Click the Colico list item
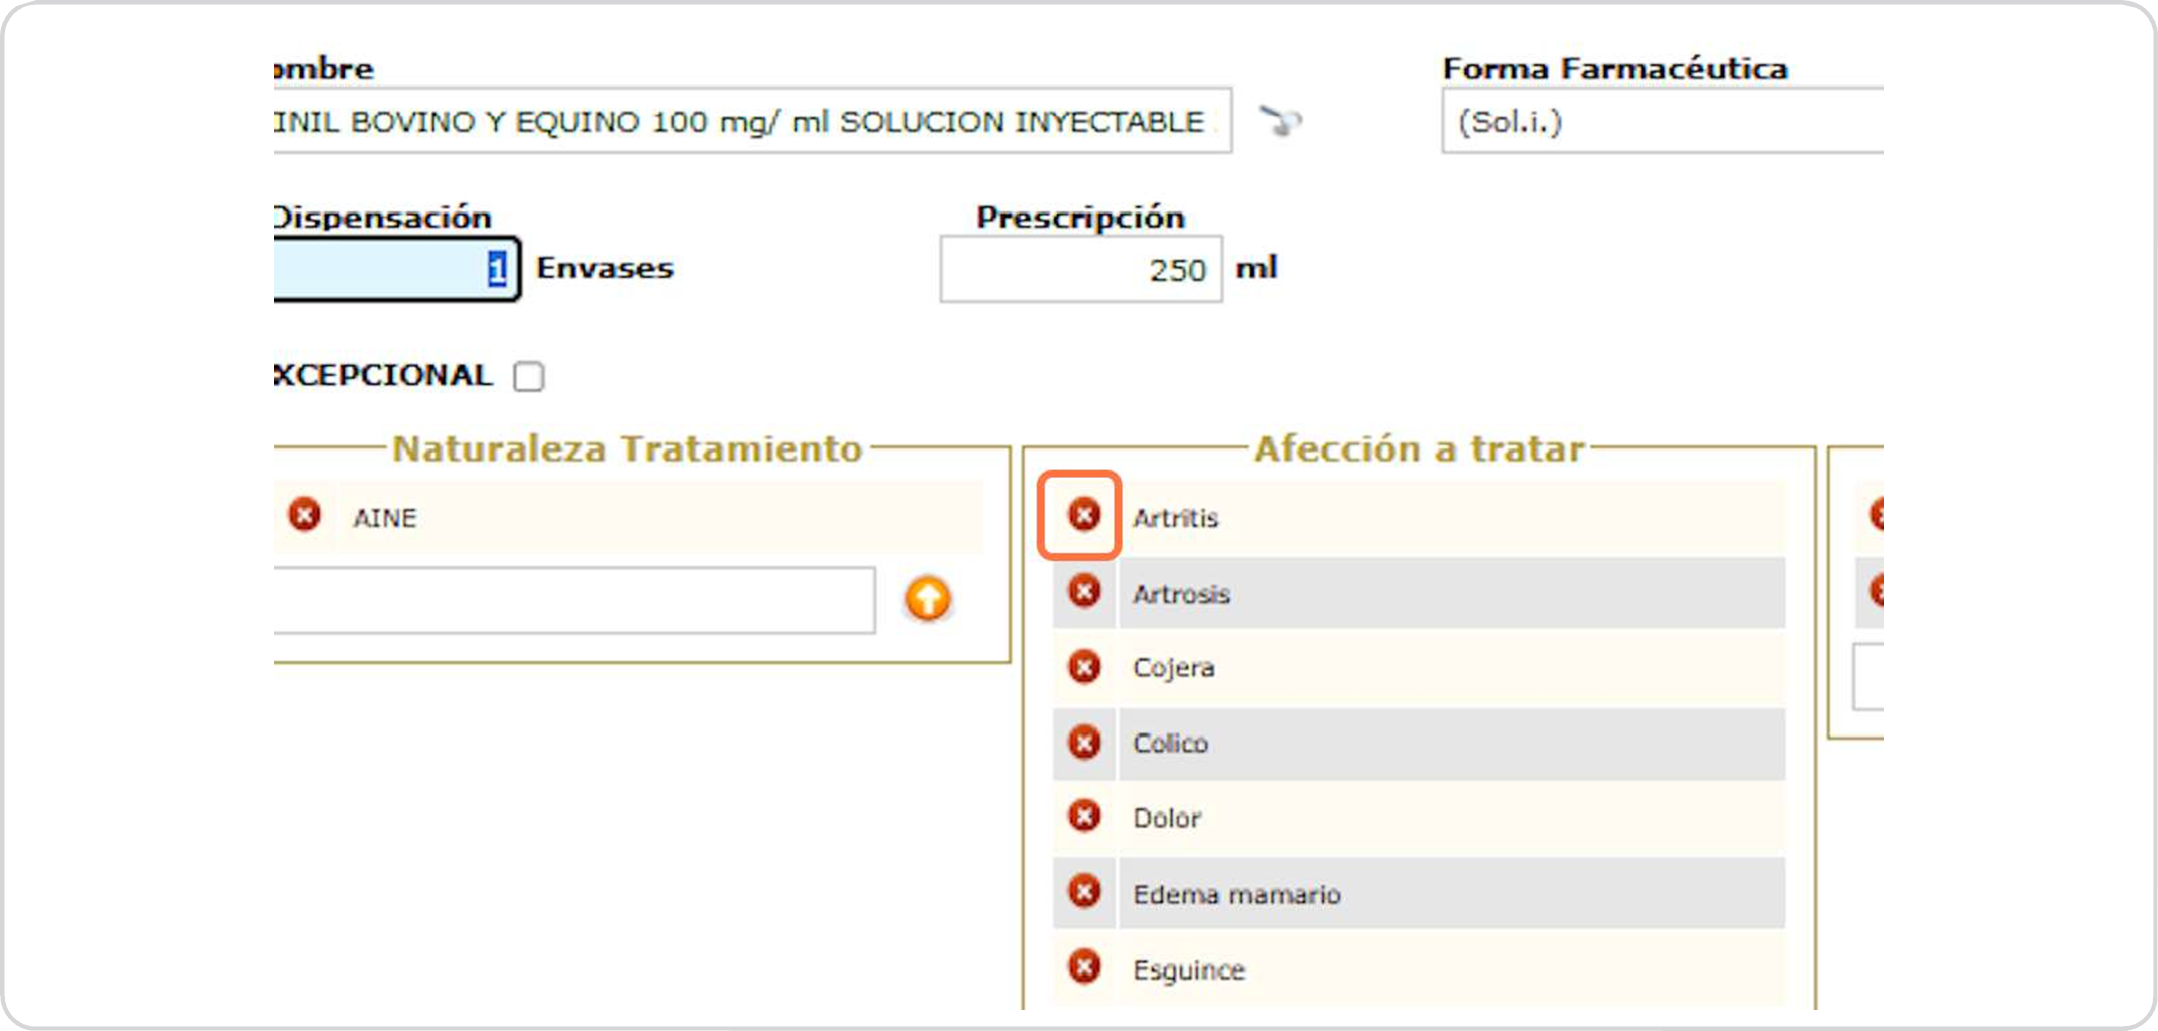The height and width of the screenshot is (1031, 2158). point(1170,743)
